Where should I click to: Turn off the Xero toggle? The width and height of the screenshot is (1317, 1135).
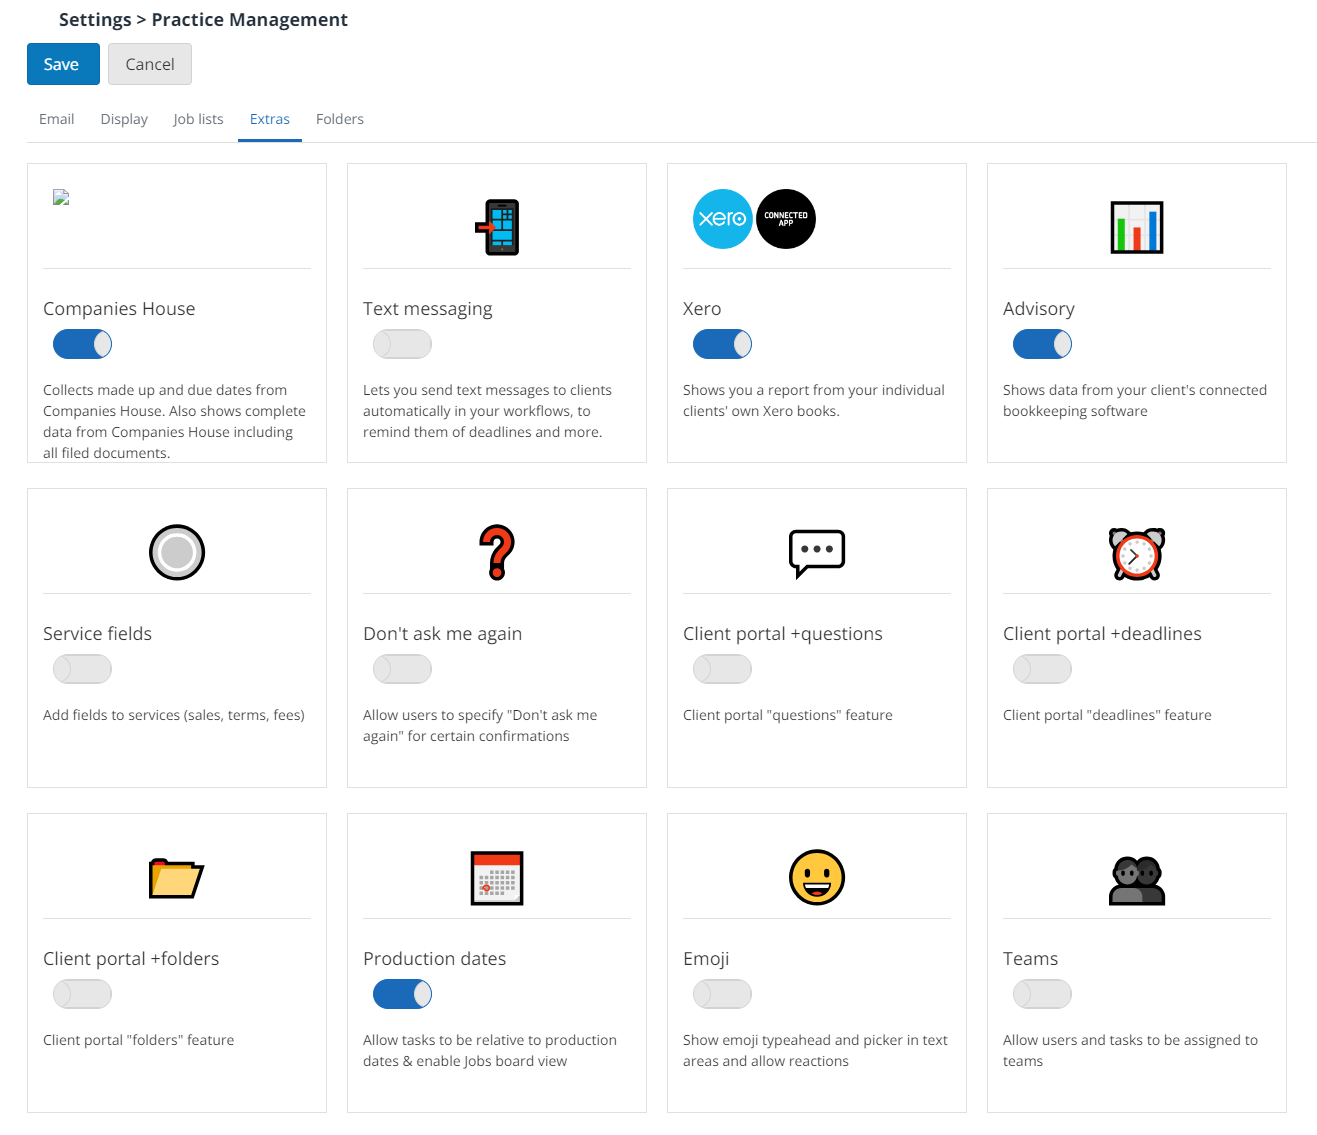[722, 344]
